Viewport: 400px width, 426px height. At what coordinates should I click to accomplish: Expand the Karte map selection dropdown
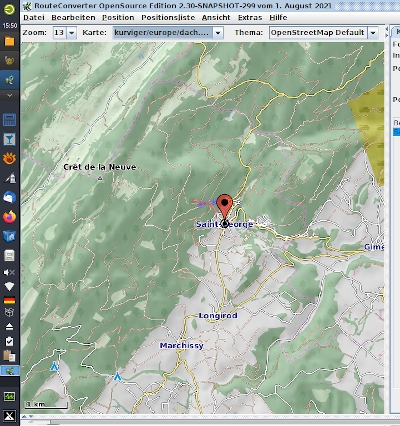pyautogui.click(x=218, y=33)
